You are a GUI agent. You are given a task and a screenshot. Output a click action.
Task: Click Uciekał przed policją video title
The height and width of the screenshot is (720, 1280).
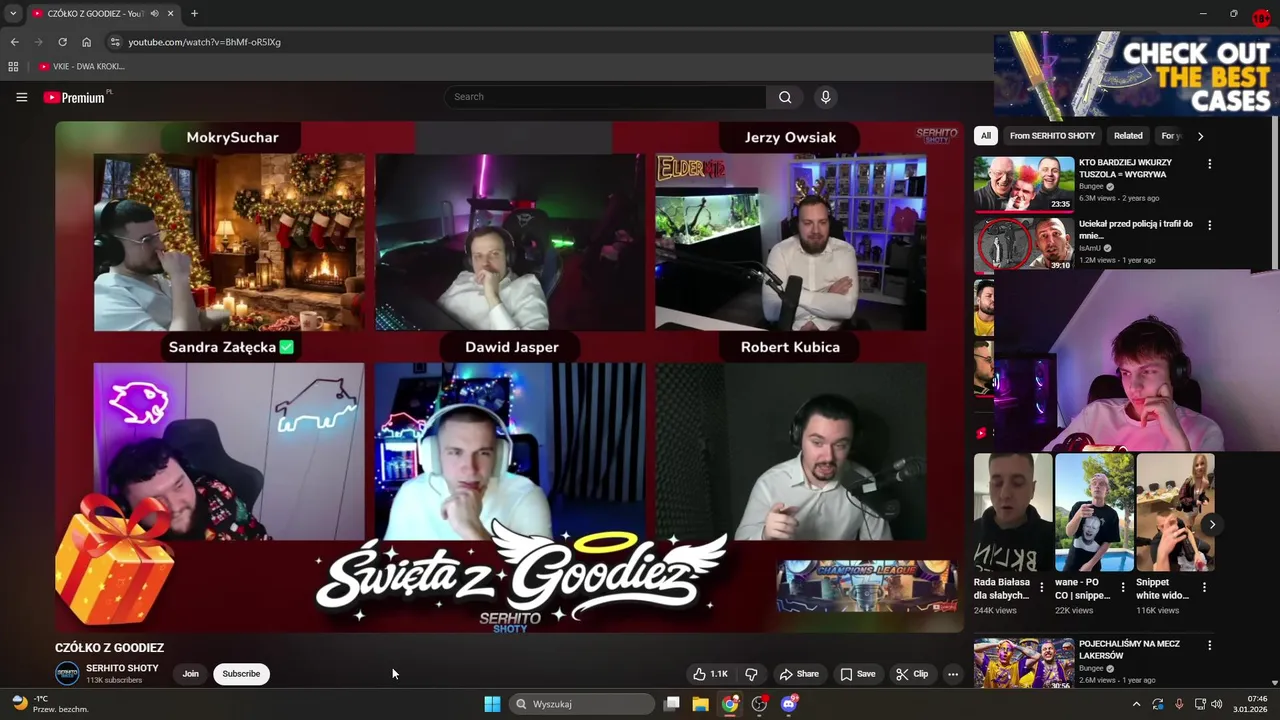[1135, 230]
